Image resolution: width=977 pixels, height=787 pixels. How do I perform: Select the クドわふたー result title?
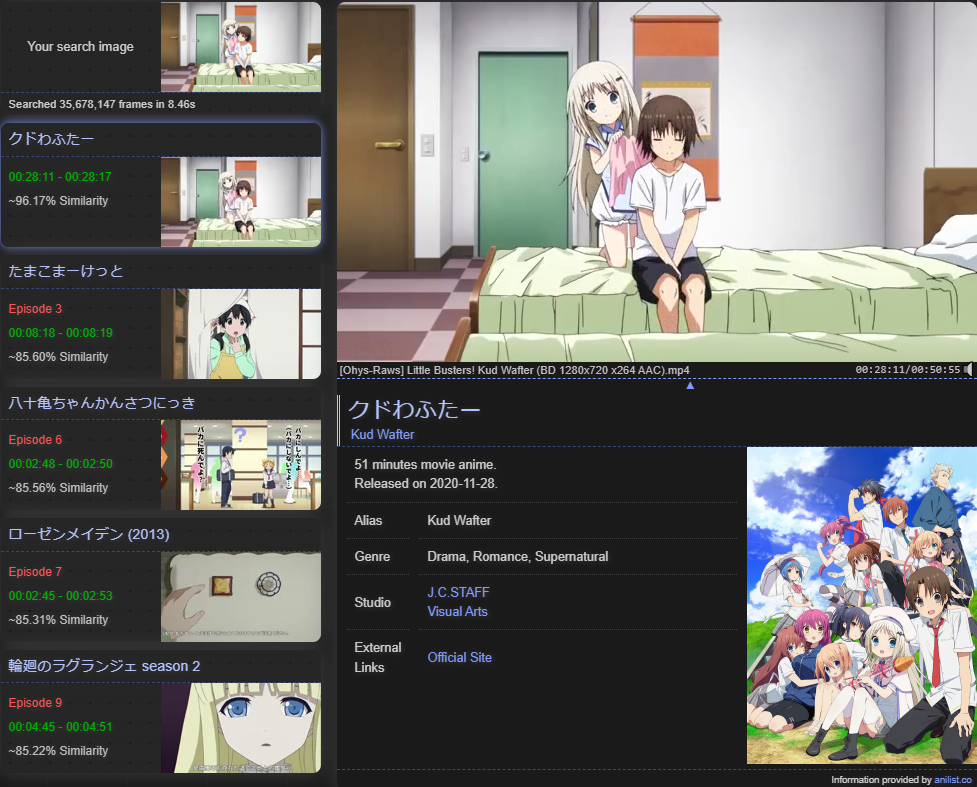51,138
